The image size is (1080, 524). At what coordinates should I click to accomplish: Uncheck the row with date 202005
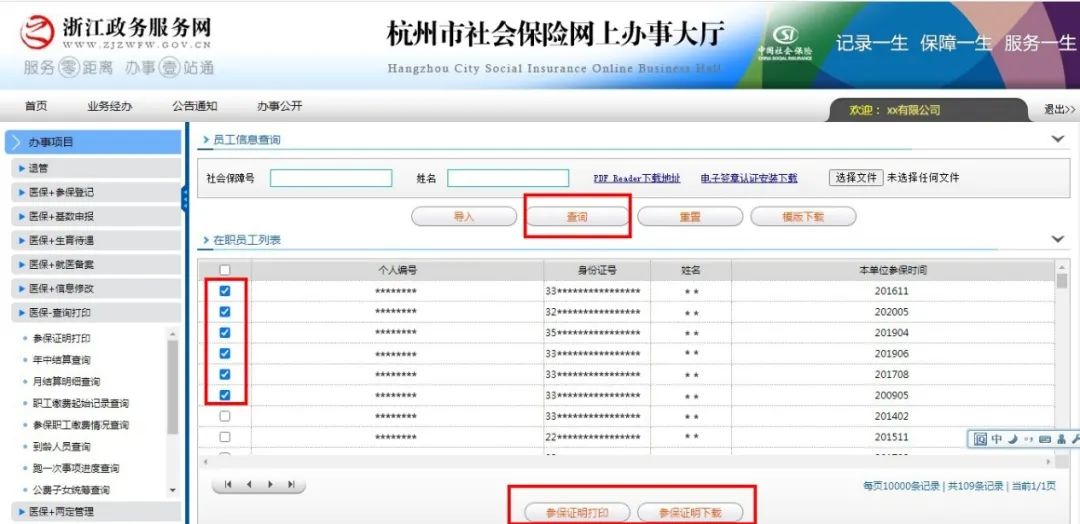pos(225,312)
